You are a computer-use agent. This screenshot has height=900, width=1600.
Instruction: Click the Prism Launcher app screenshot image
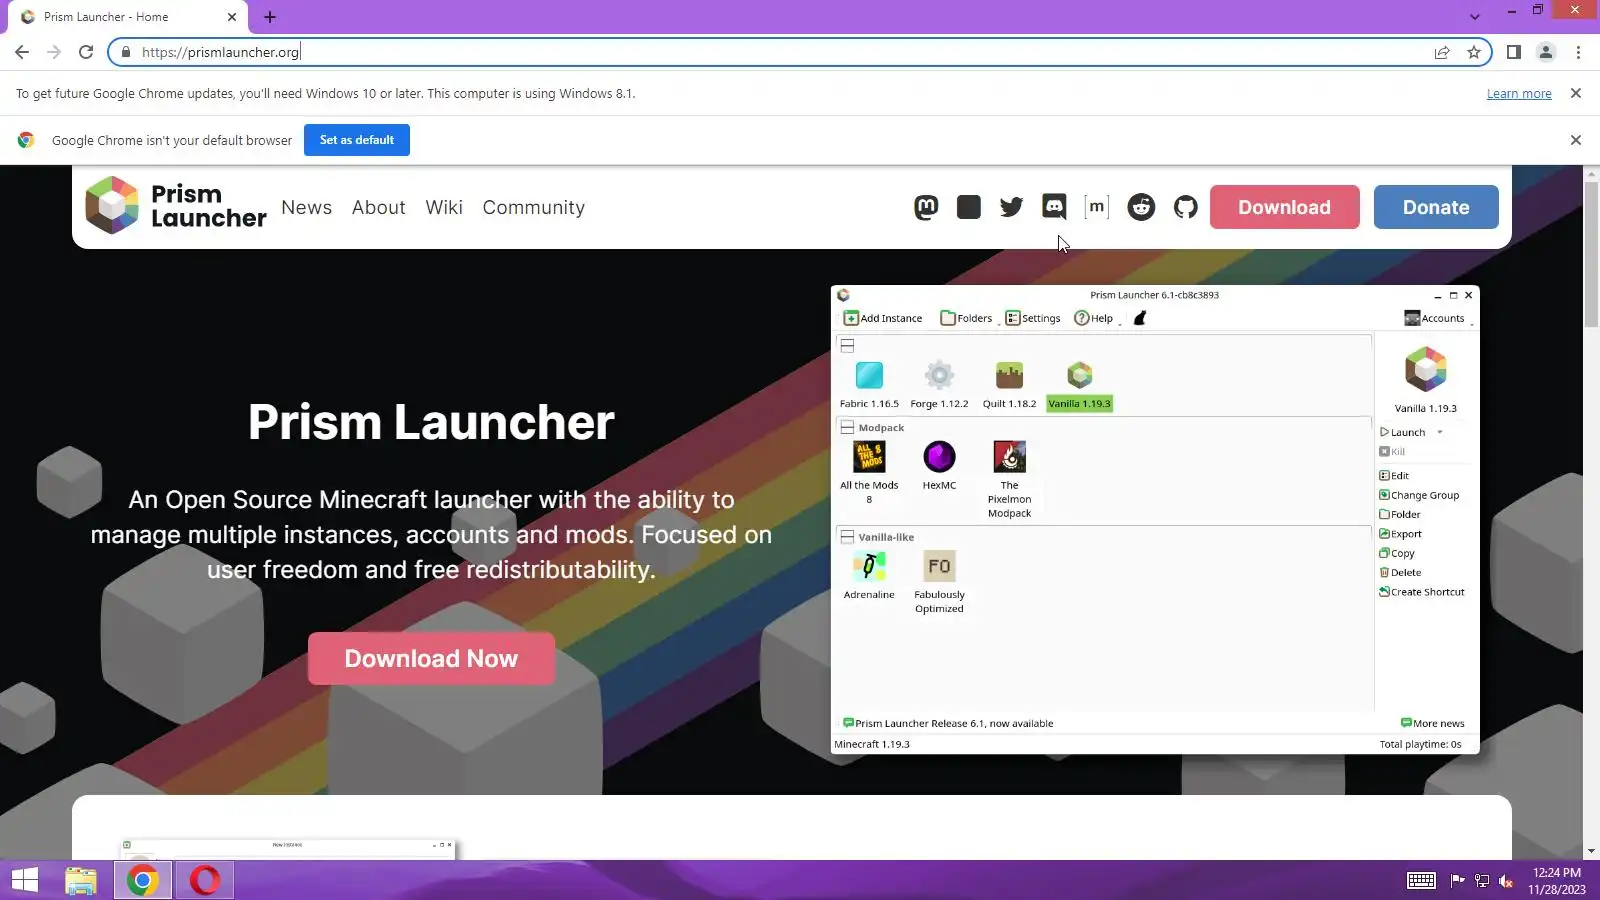[x=1155, y=520]
